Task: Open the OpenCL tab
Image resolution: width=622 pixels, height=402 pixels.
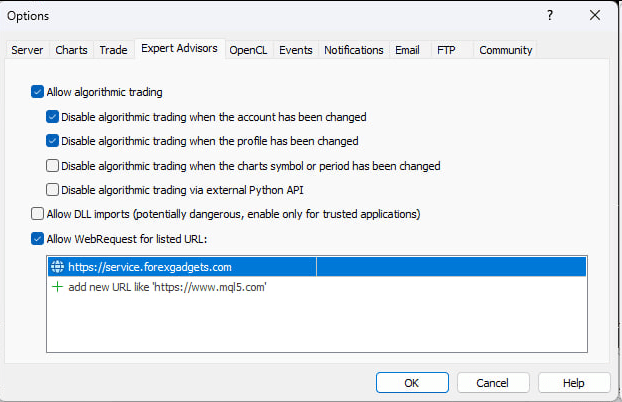Action: [x=248, y=50]
